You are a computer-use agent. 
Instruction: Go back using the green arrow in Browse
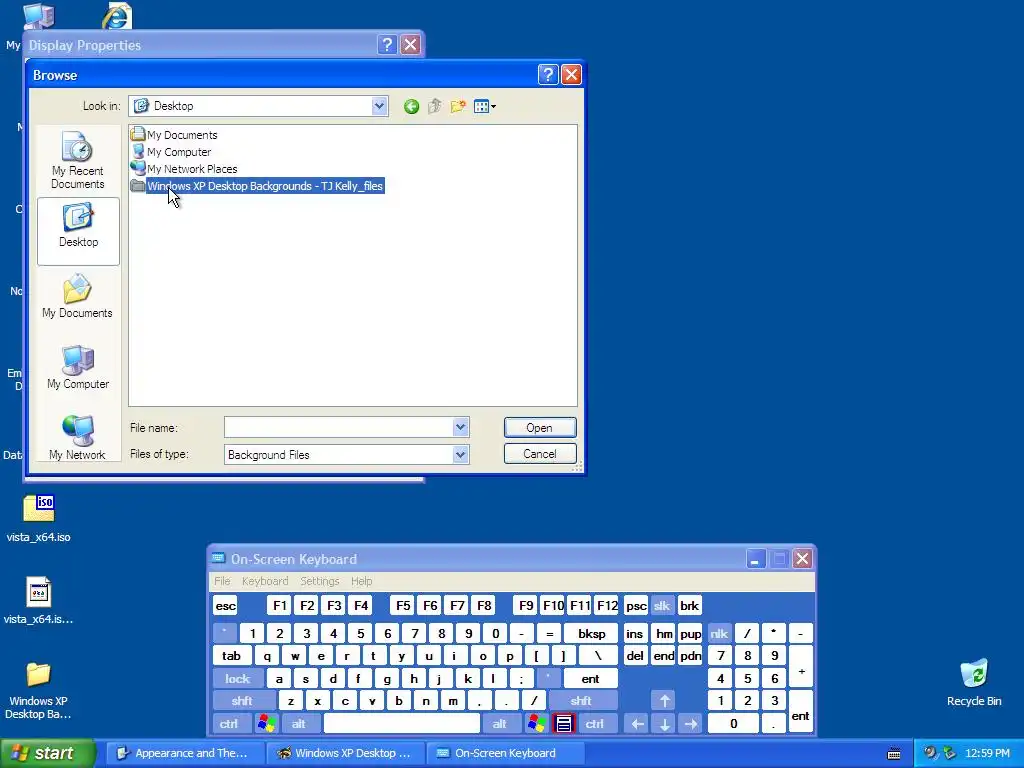pyautogui.click(x=411, y=106)
